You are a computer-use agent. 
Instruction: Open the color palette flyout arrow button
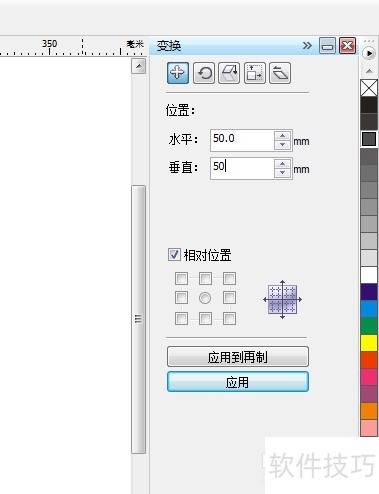tap(369, 53)
